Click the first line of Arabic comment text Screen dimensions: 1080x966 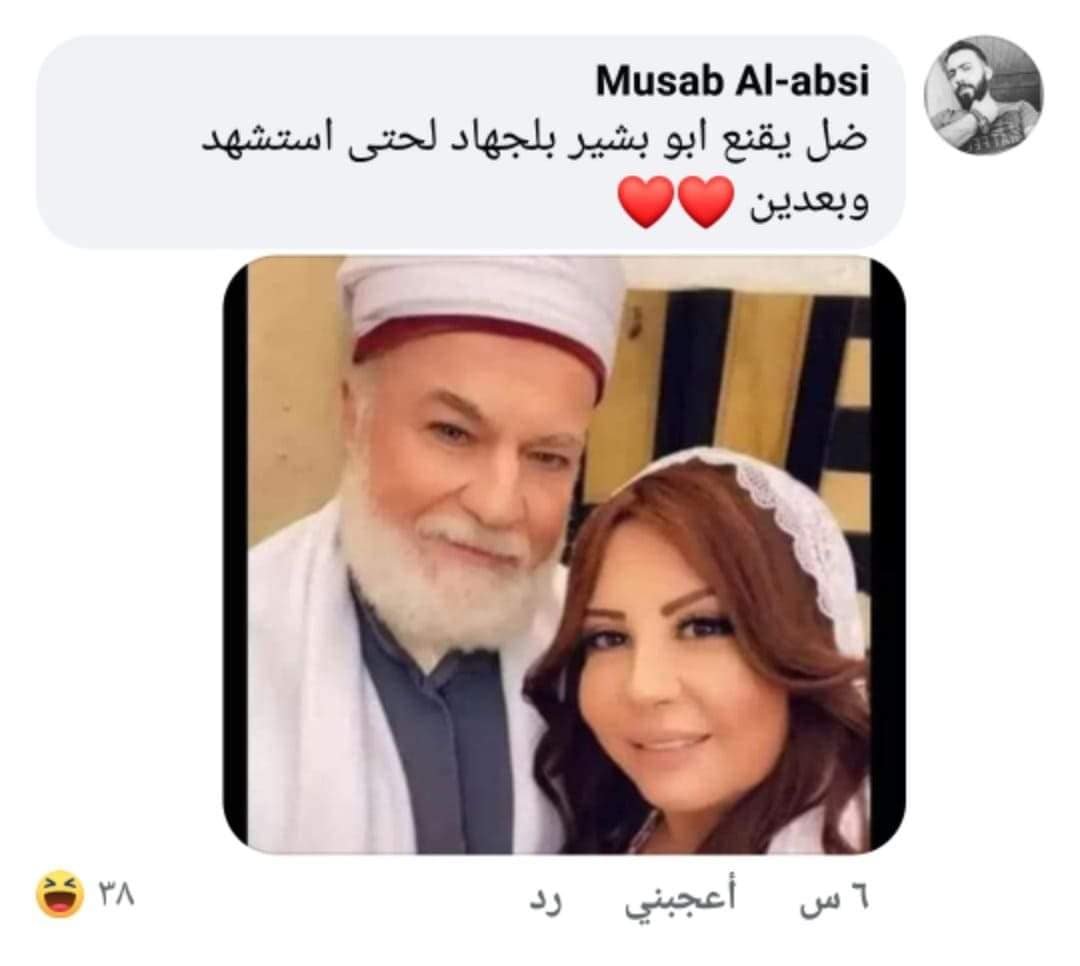tap(535, 139)
